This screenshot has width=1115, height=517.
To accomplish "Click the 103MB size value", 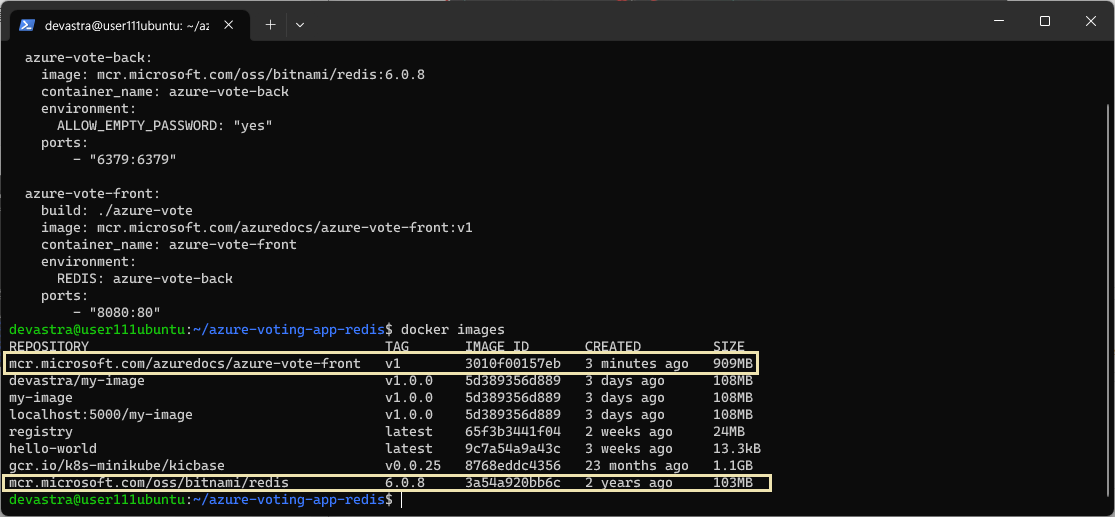I will point(732,484).
